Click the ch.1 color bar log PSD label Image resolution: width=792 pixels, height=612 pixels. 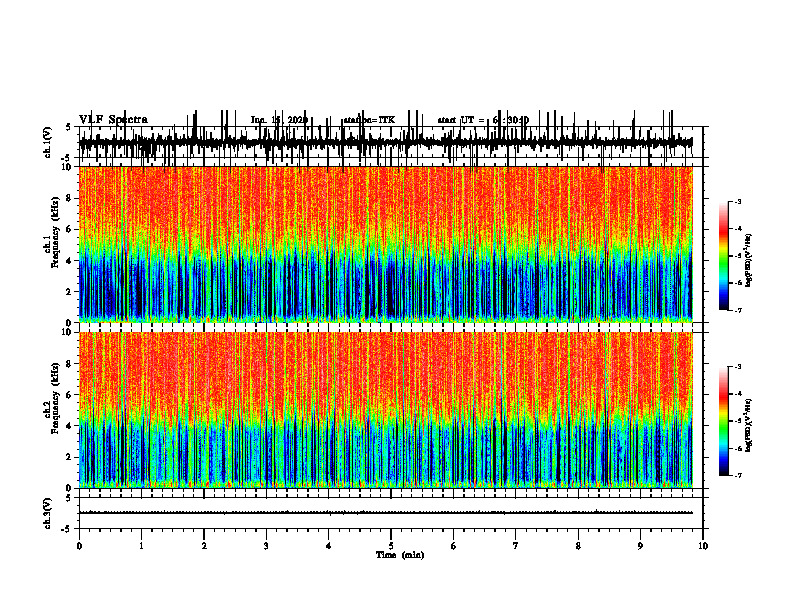pyautogui.click(x=748, y=260)
